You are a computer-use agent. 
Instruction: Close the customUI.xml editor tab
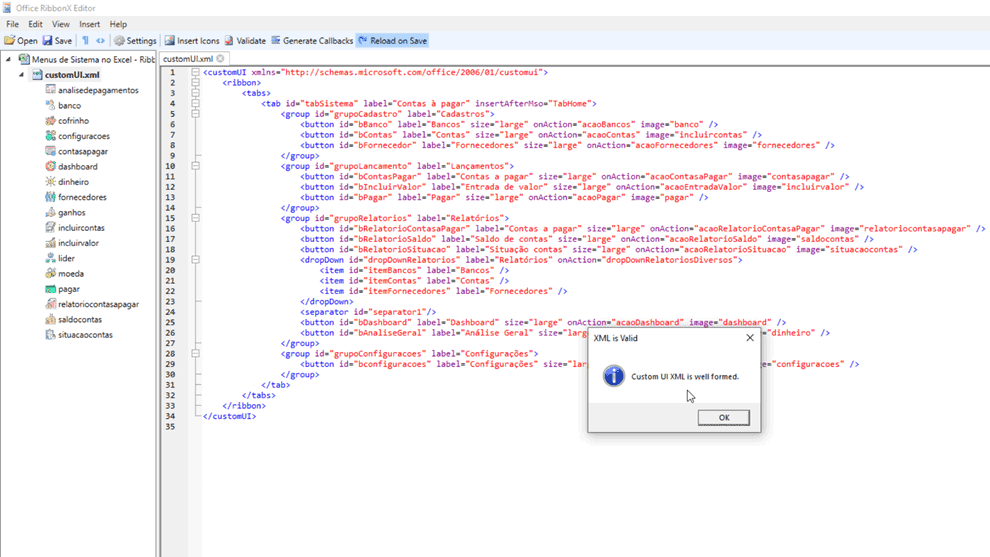[221, 59]
